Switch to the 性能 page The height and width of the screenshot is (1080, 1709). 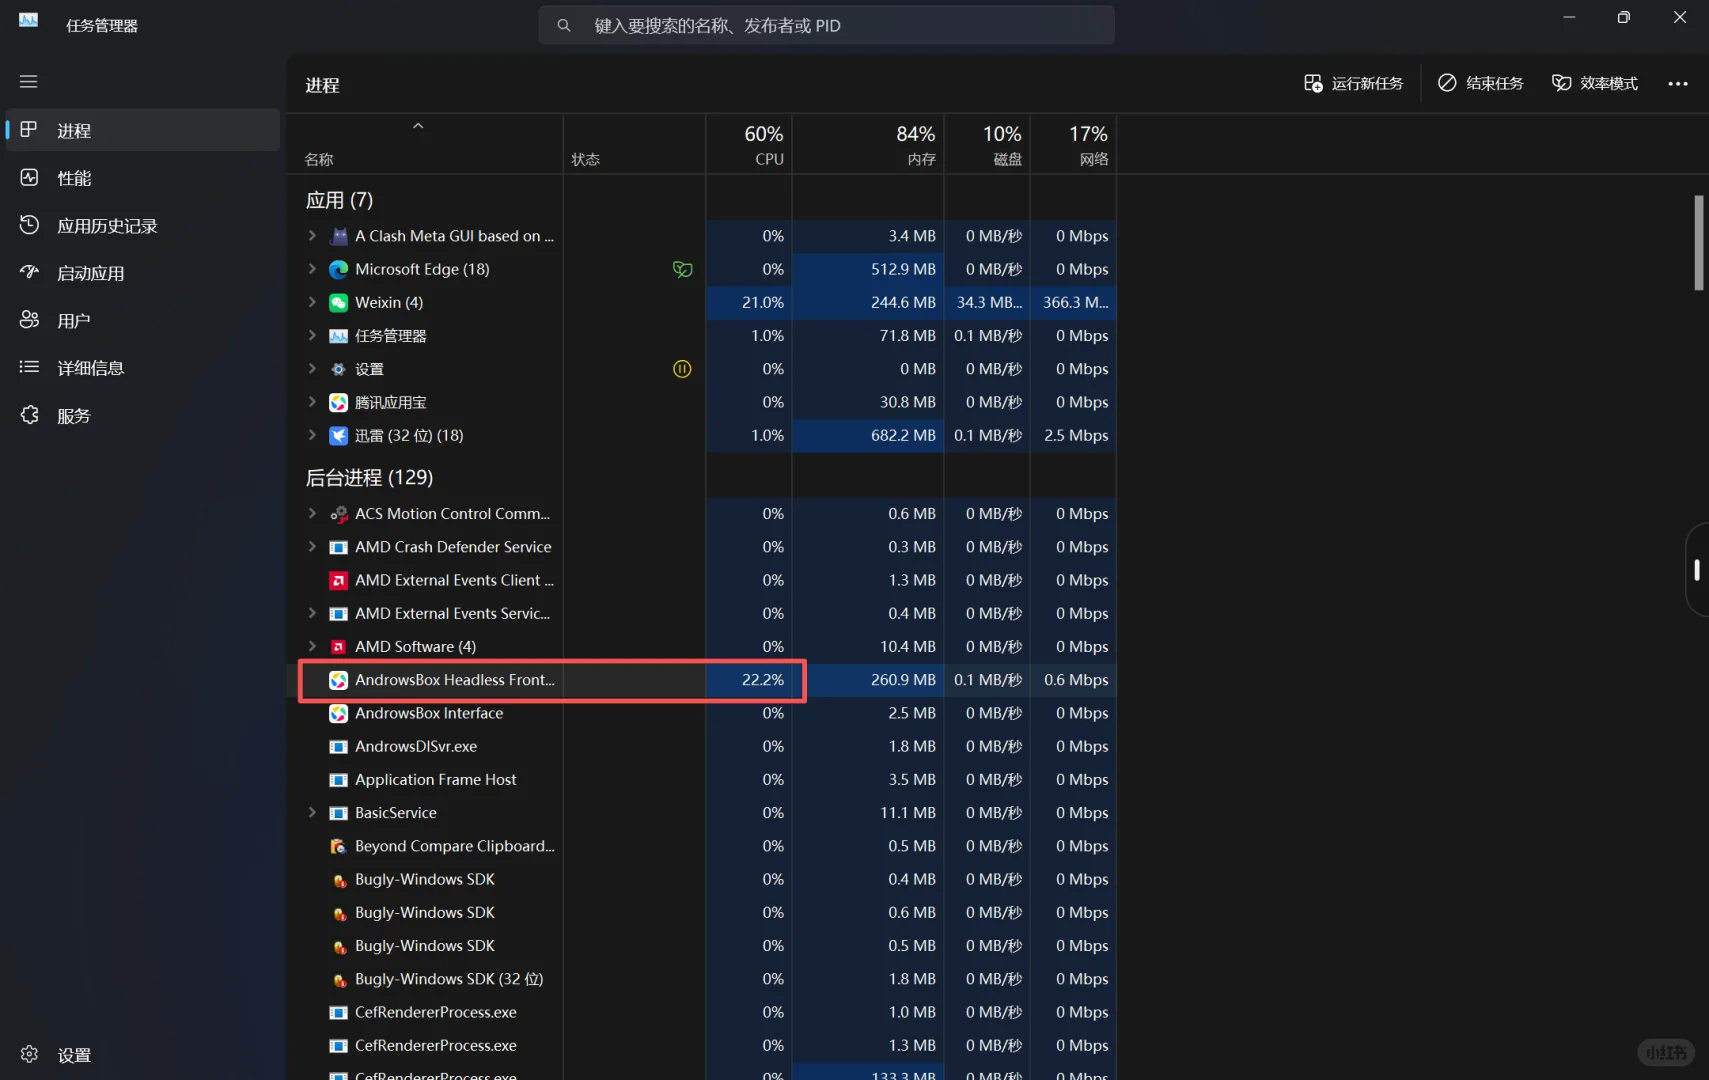click(x=143, y=178)
